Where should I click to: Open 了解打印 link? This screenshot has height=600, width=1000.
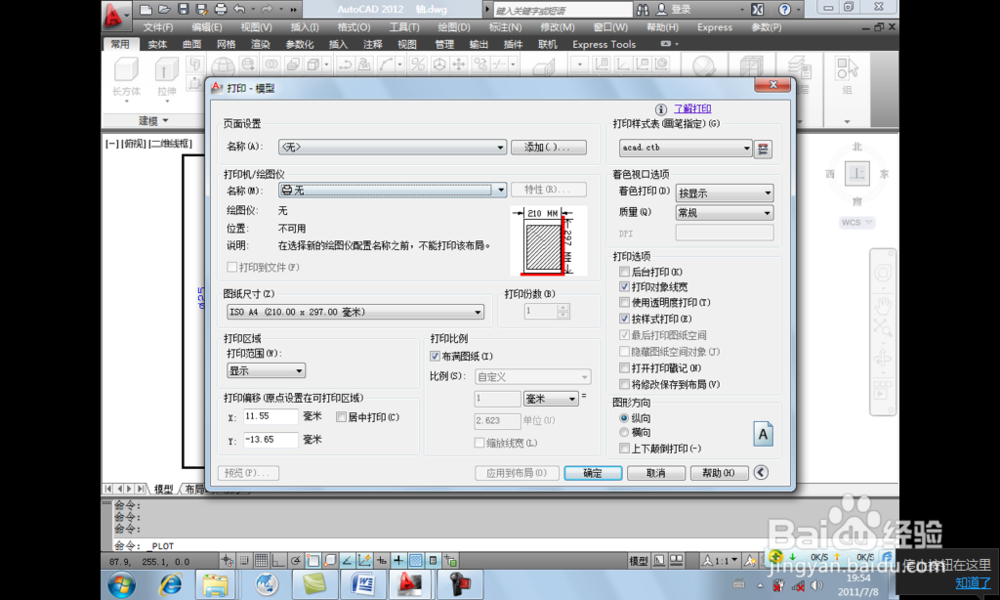pos(693,109)
